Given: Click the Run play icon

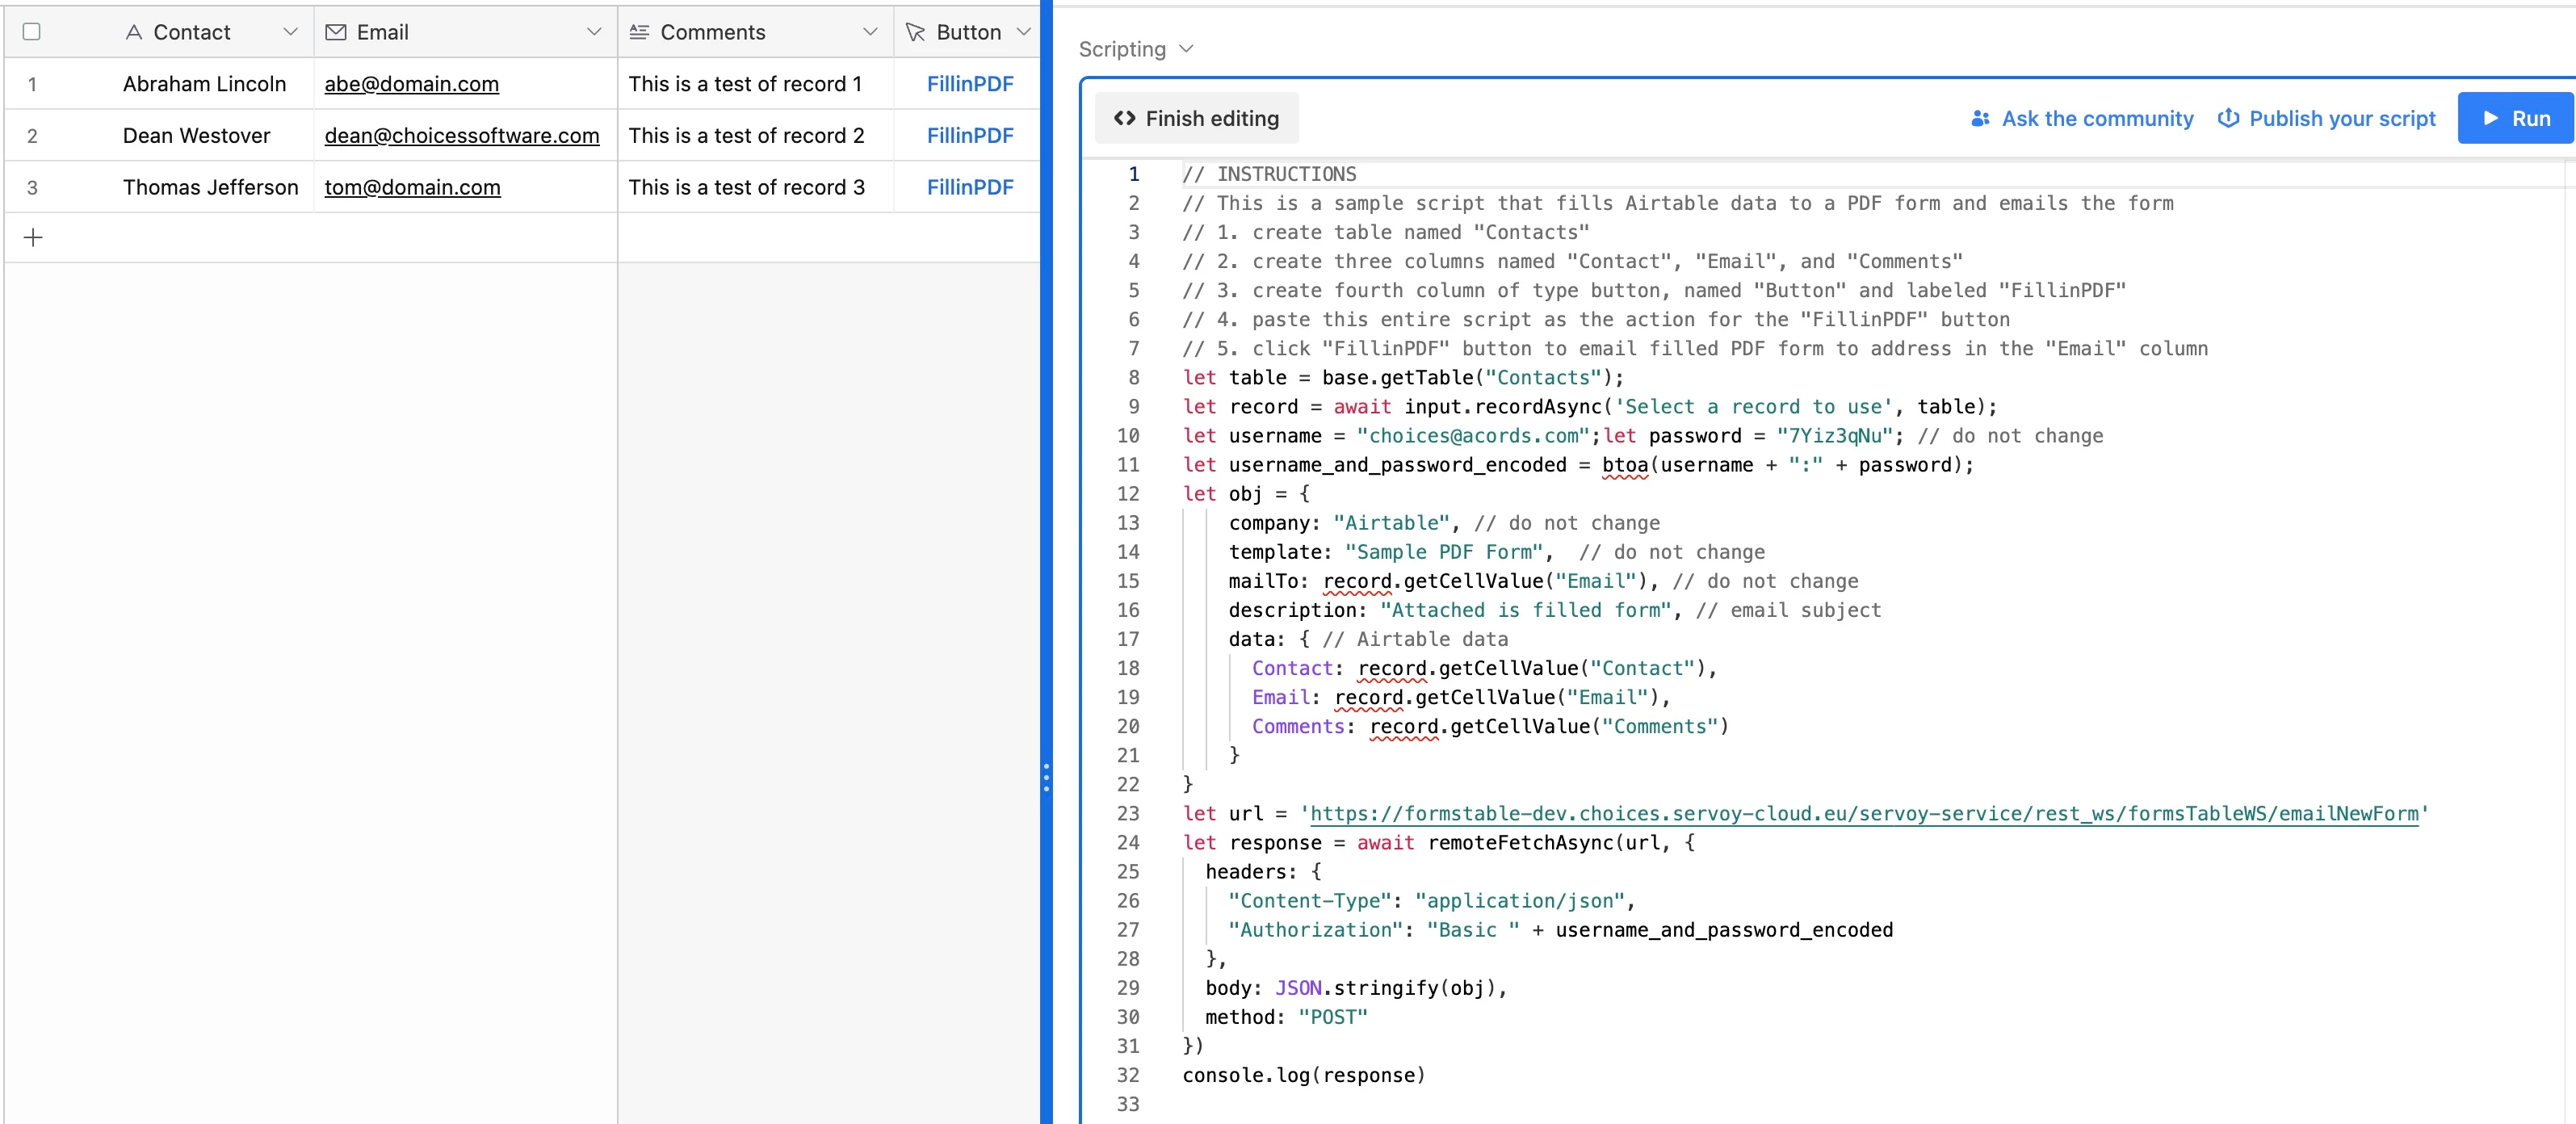Looking at the screenshot, I should click(2491, 118).
